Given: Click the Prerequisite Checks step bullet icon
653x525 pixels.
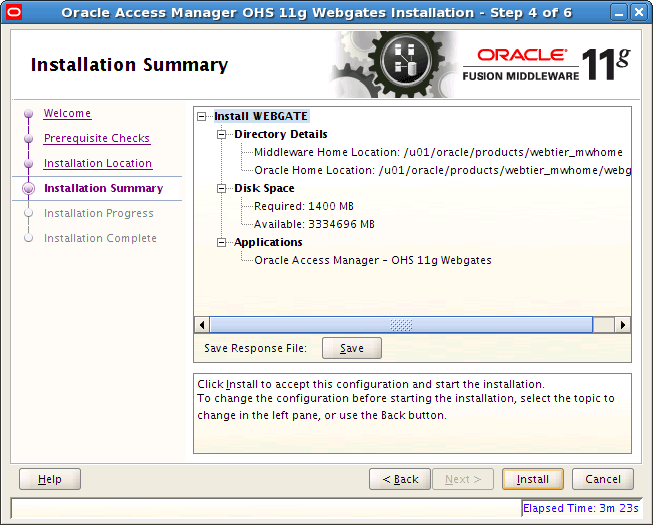Looking at the screenshot, I should click(x=29, y=138).
